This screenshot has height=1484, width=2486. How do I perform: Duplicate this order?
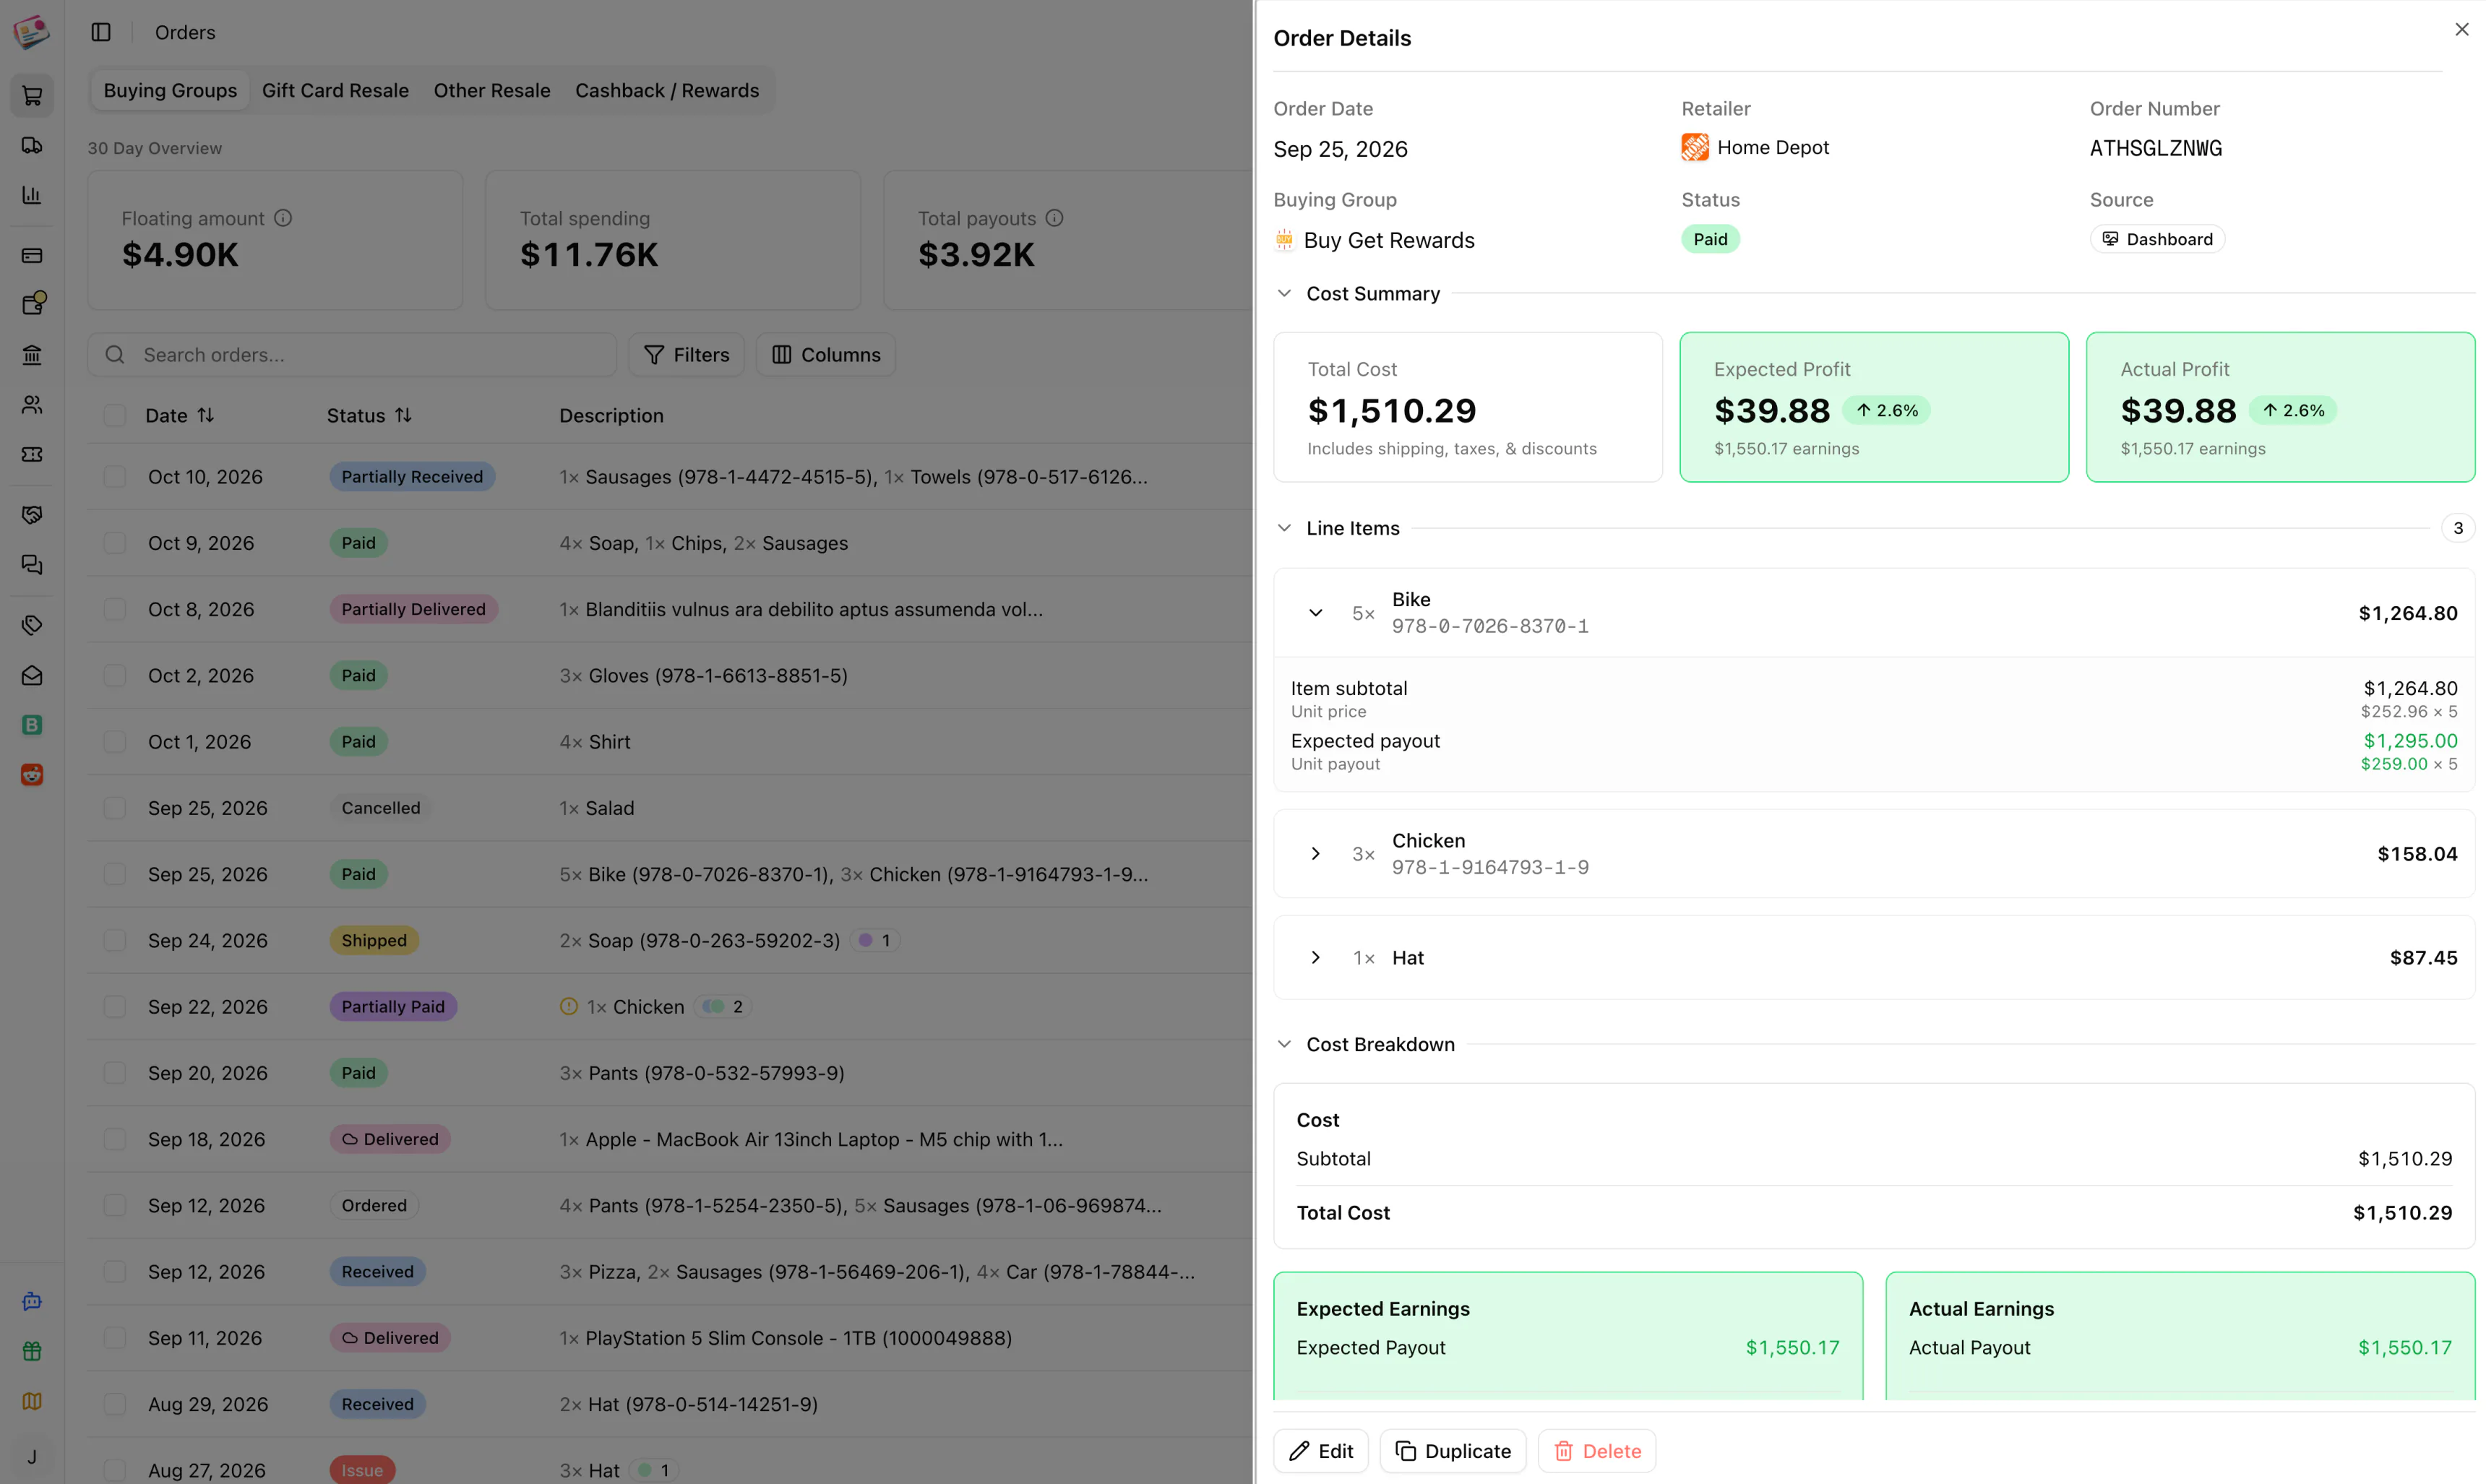(1453, 1451)
